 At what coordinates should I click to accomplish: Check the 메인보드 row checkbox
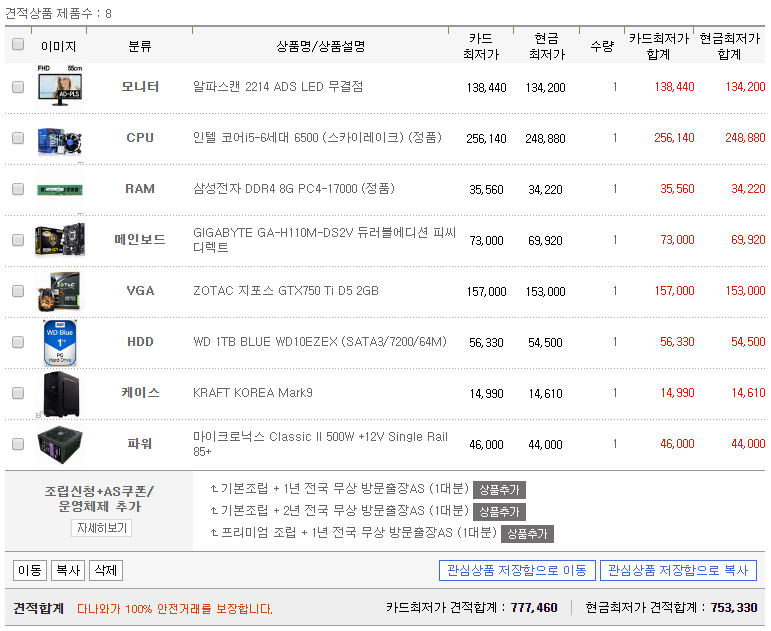pyautogui.click(x=18, y=240)
